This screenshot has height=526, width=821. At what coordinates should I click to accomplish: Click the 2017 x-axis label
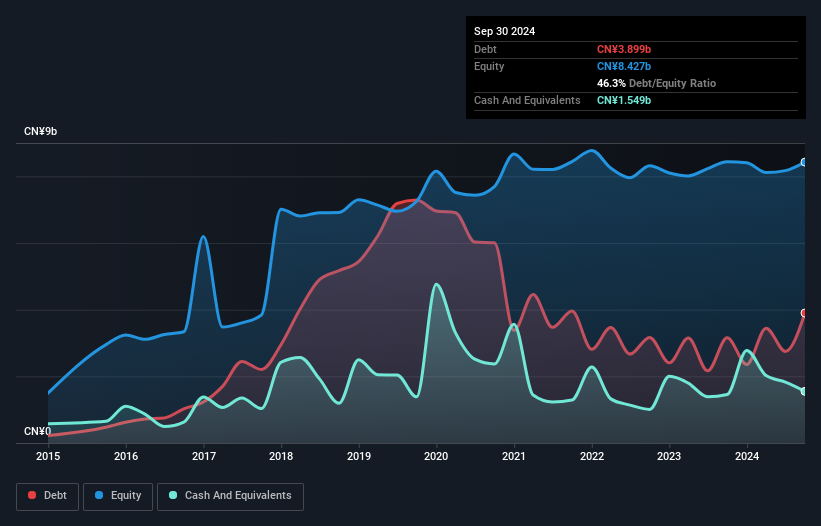(x=204, y=456)
